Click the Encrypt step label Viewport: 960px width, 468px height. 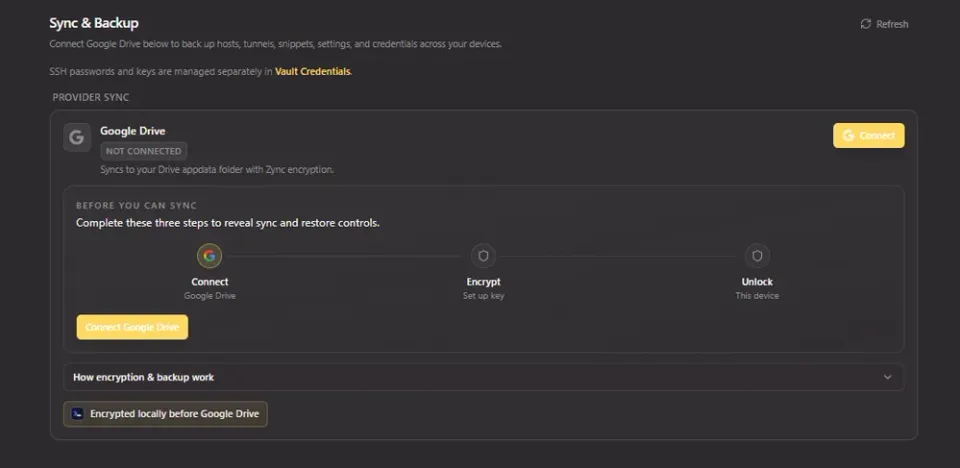(483, 282)
